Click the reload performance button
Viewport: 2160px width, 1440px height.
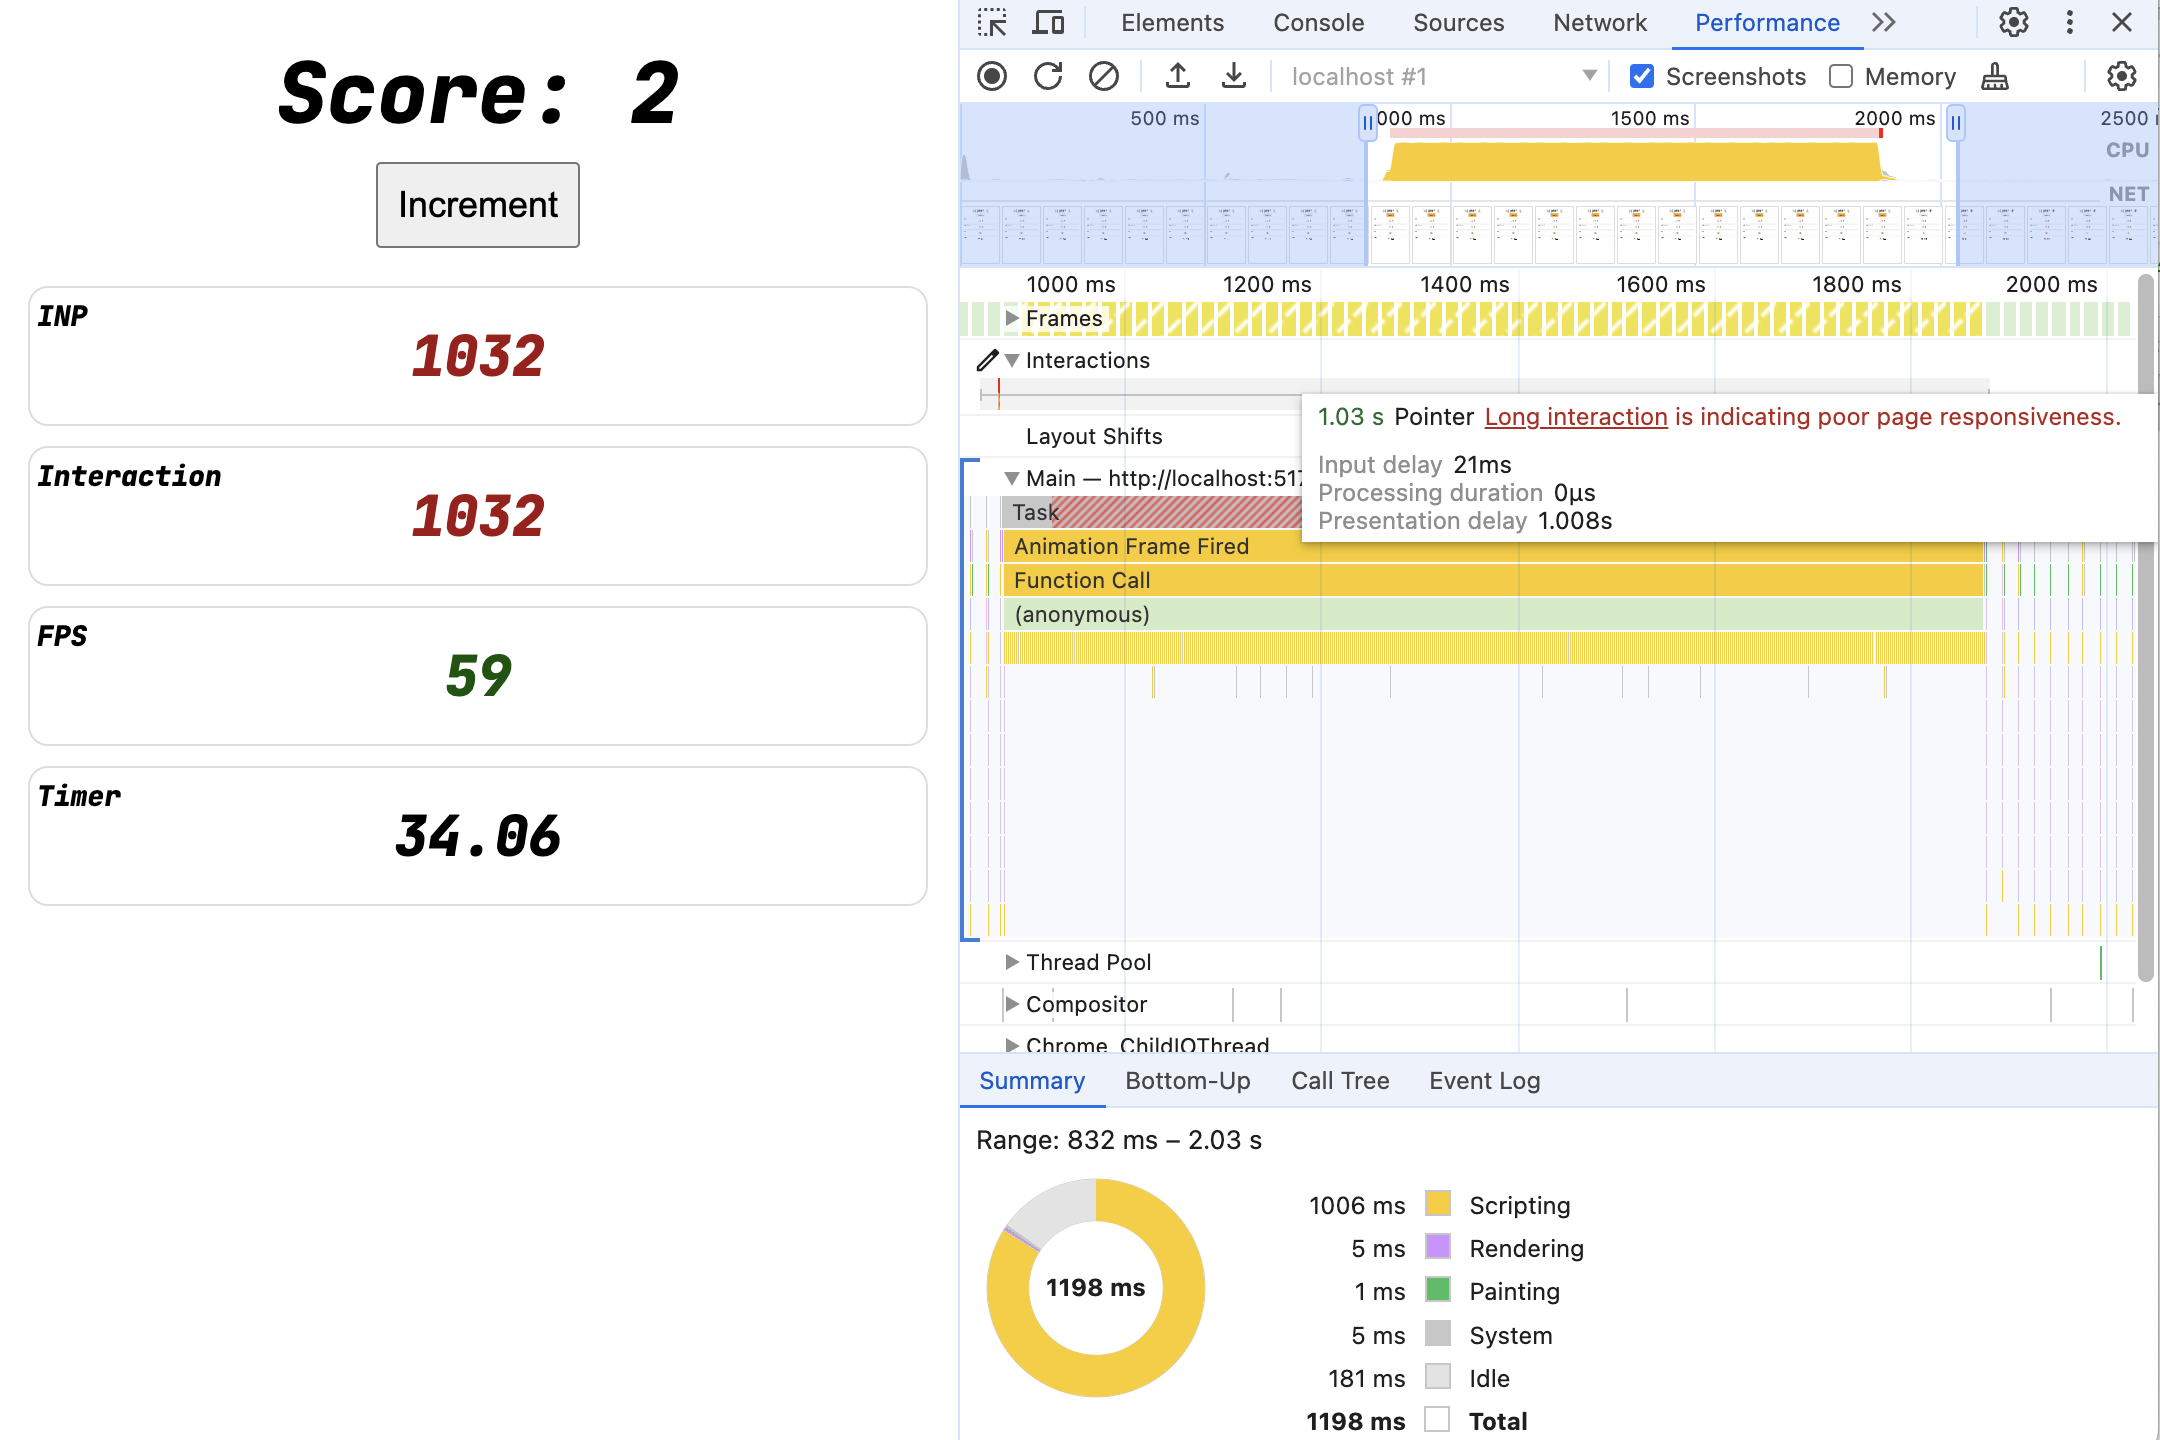(1046, 76)
